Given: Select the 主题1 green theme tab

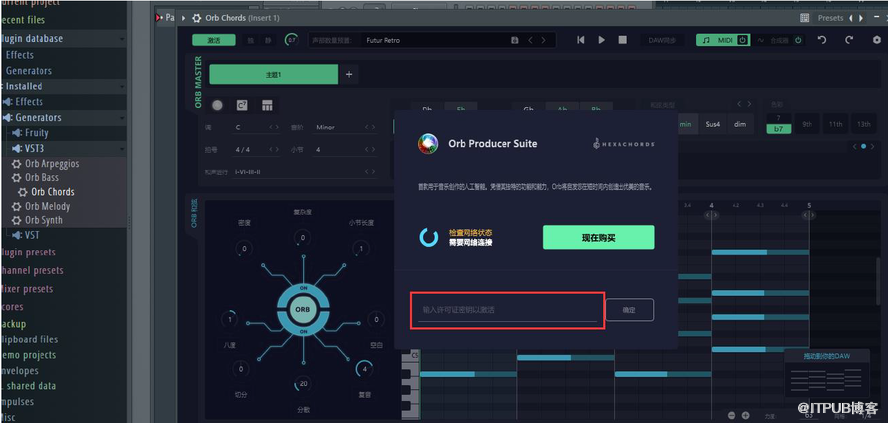Looking at the screenshot, I should 273,74.
